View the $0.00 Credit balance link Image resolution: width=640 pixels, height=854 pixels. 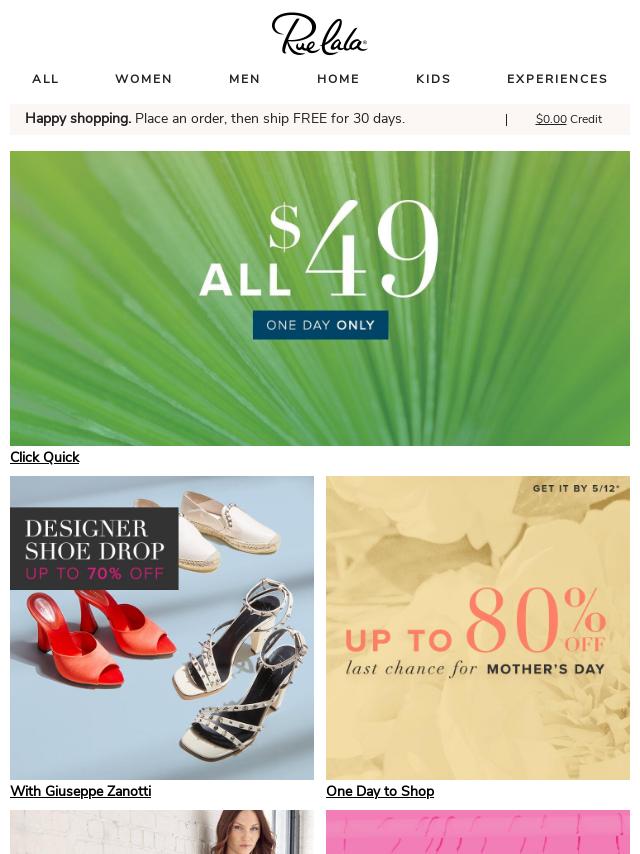click(x=569, y=119)
